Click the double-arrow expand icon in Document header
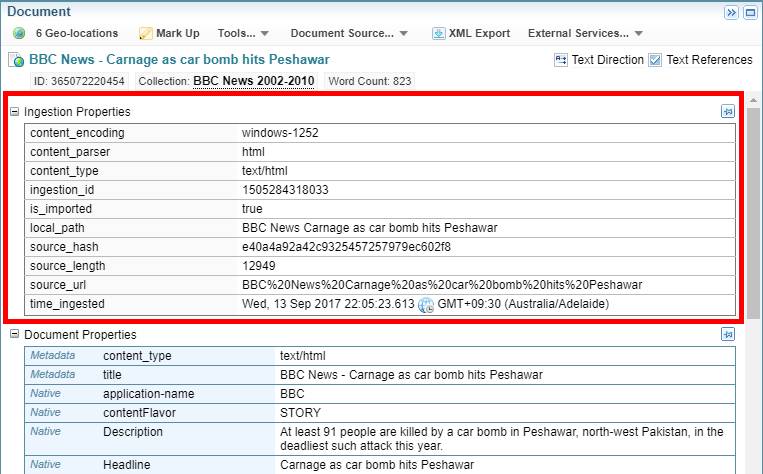This screenshot has width=763, height=474. click(731, 12)
